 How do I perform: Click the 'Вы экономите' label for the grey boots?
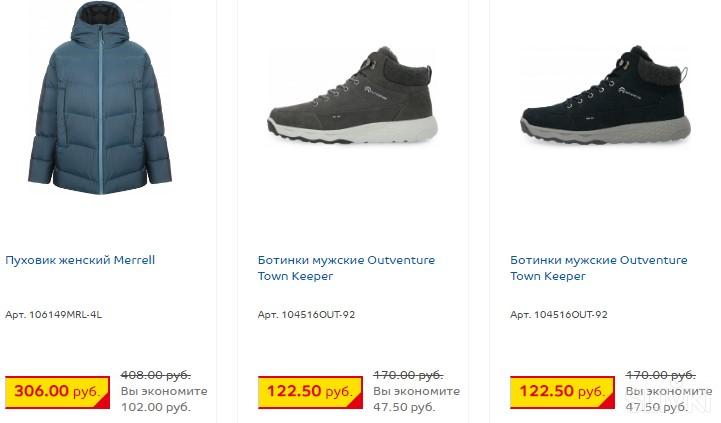416,391
